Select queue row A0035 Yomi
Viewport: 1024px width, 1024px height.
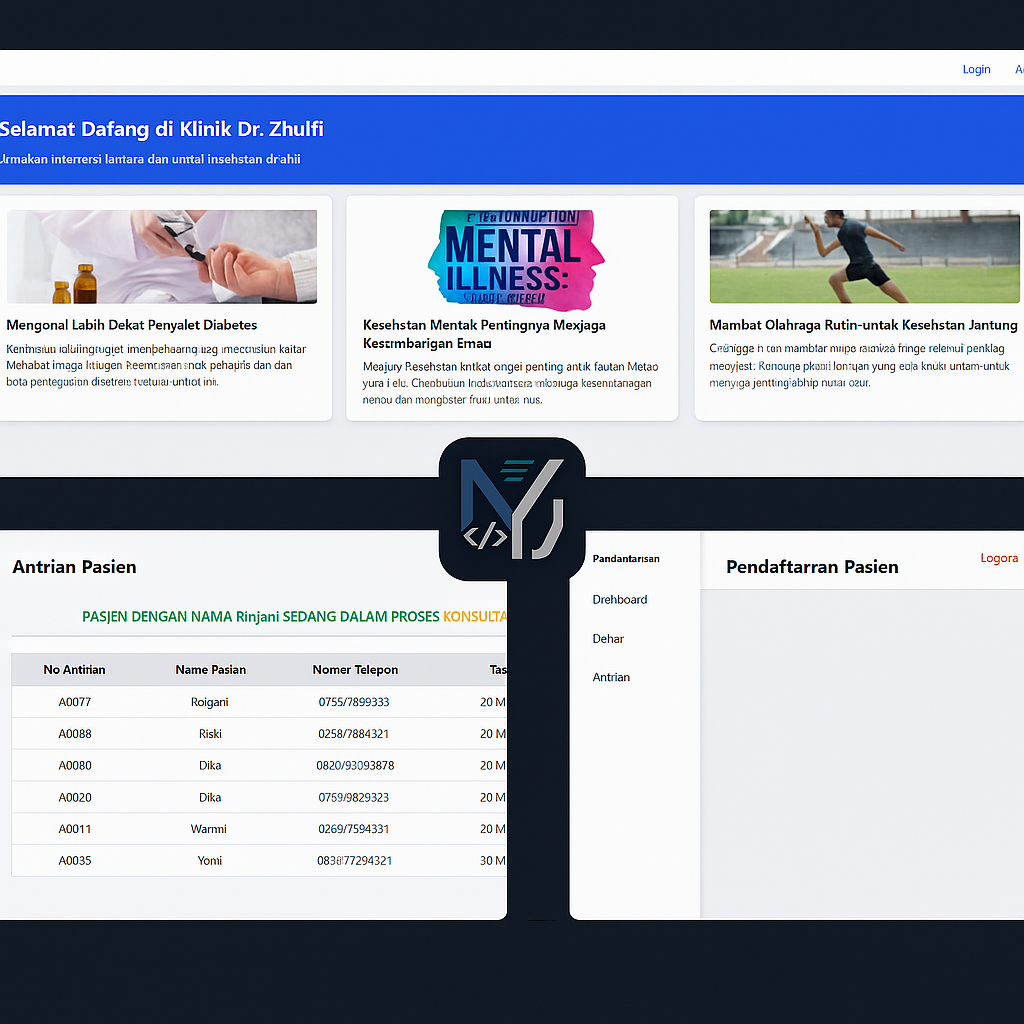(259, 861)
